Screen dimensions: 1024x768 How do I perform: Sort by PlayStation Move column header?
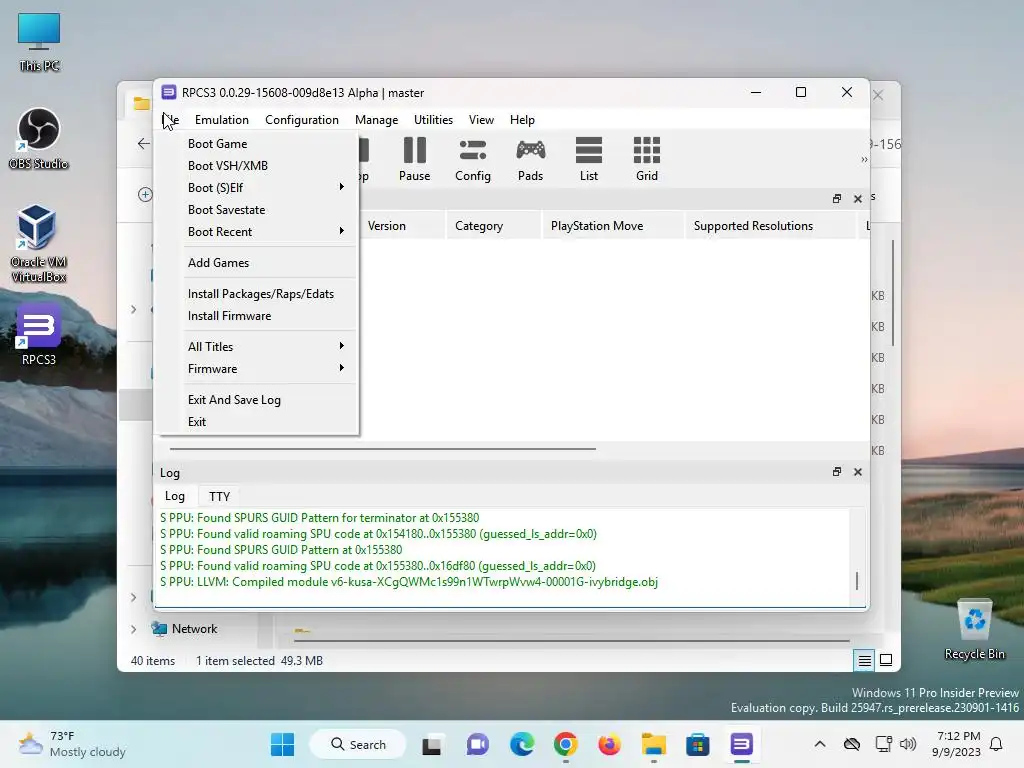(x=613, y=226)
